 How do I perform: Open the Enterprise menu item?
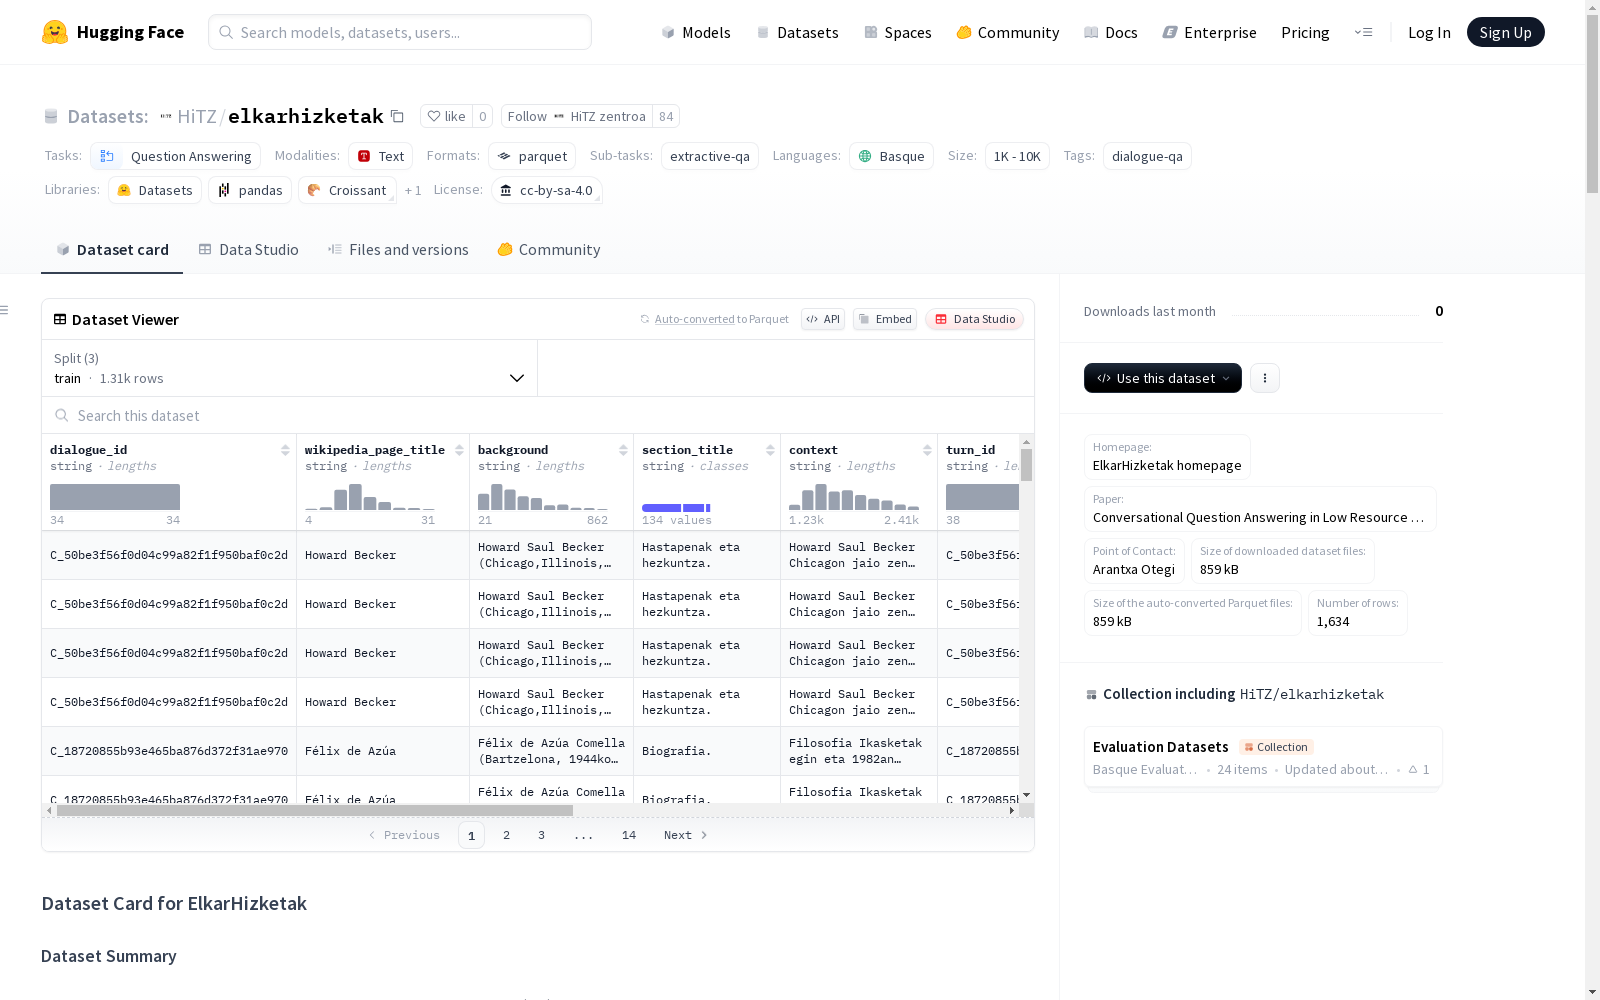1210,32
